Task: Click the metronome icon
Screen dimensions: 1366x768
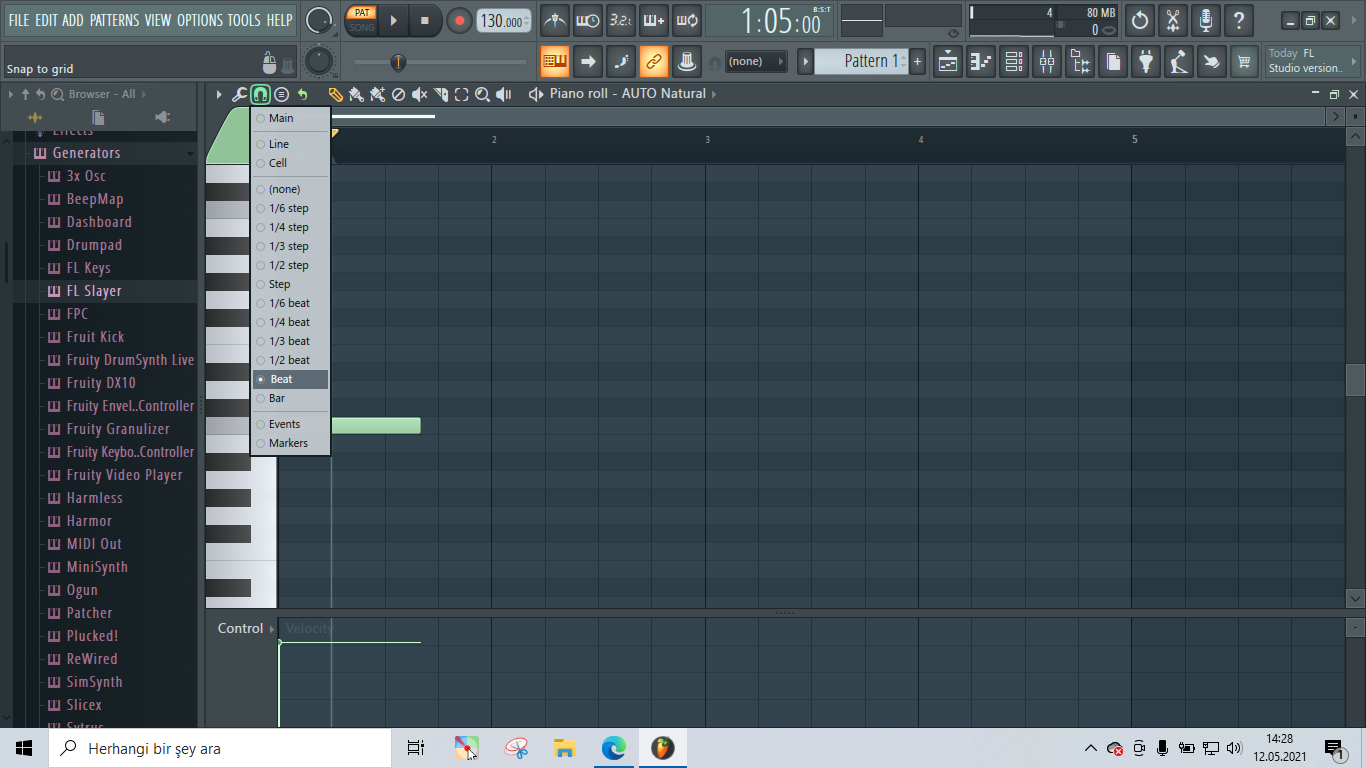Action: (x=555, y=20)
